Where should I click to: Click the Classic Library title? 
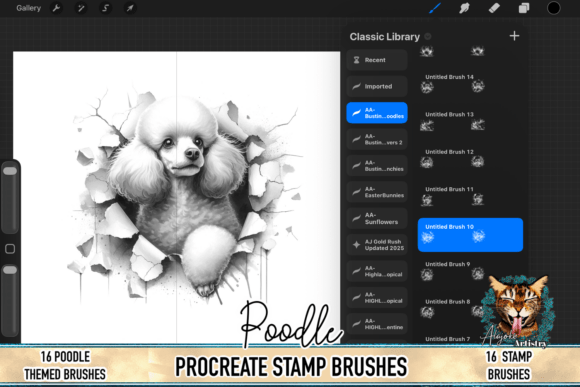(385, 37)
